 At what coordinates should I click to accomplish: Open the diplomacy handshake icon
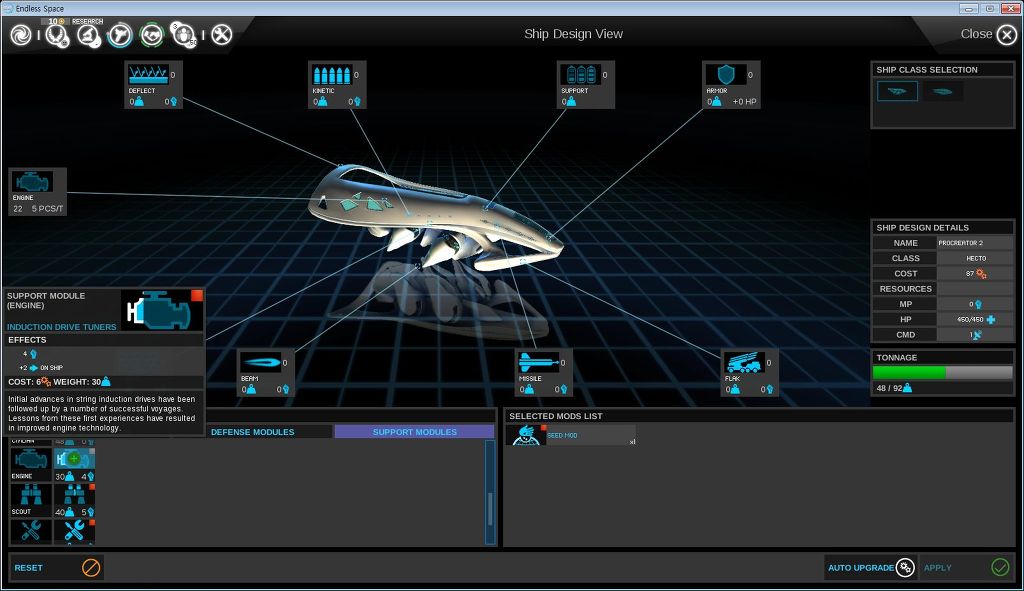152,35
